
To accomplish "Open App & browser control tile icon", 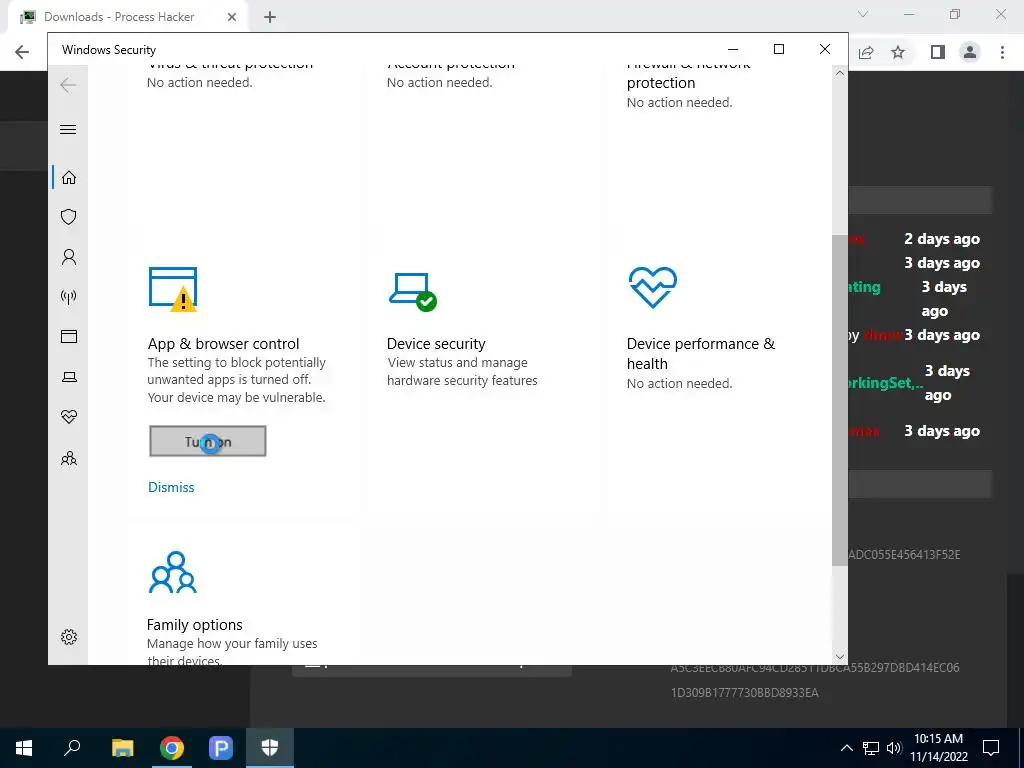I will pos(173,289).
